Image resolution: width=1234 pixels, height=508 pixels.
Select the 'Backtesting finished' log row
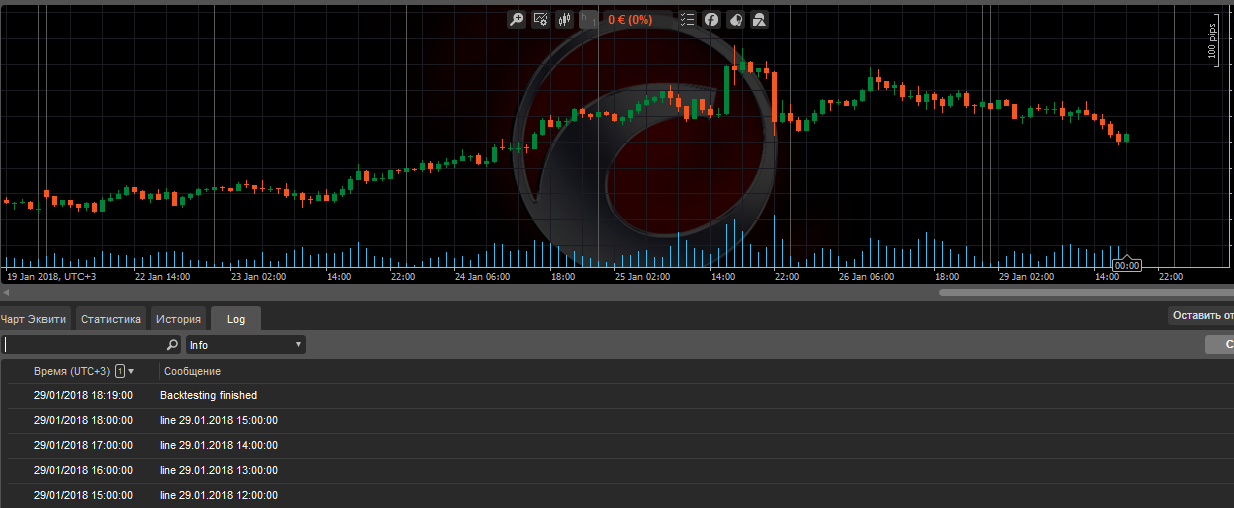click(617, 395)
